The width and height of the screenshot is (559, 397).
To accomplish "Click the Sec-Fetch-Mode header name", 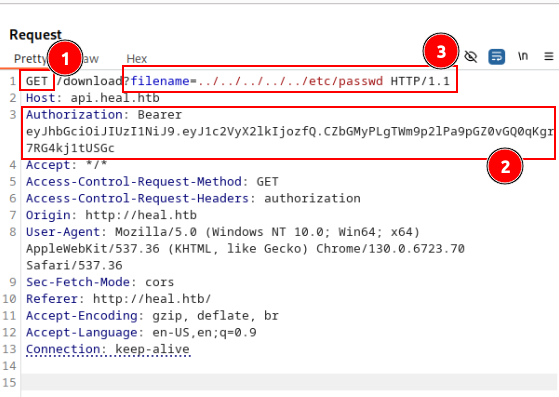I will pos(78,282).
